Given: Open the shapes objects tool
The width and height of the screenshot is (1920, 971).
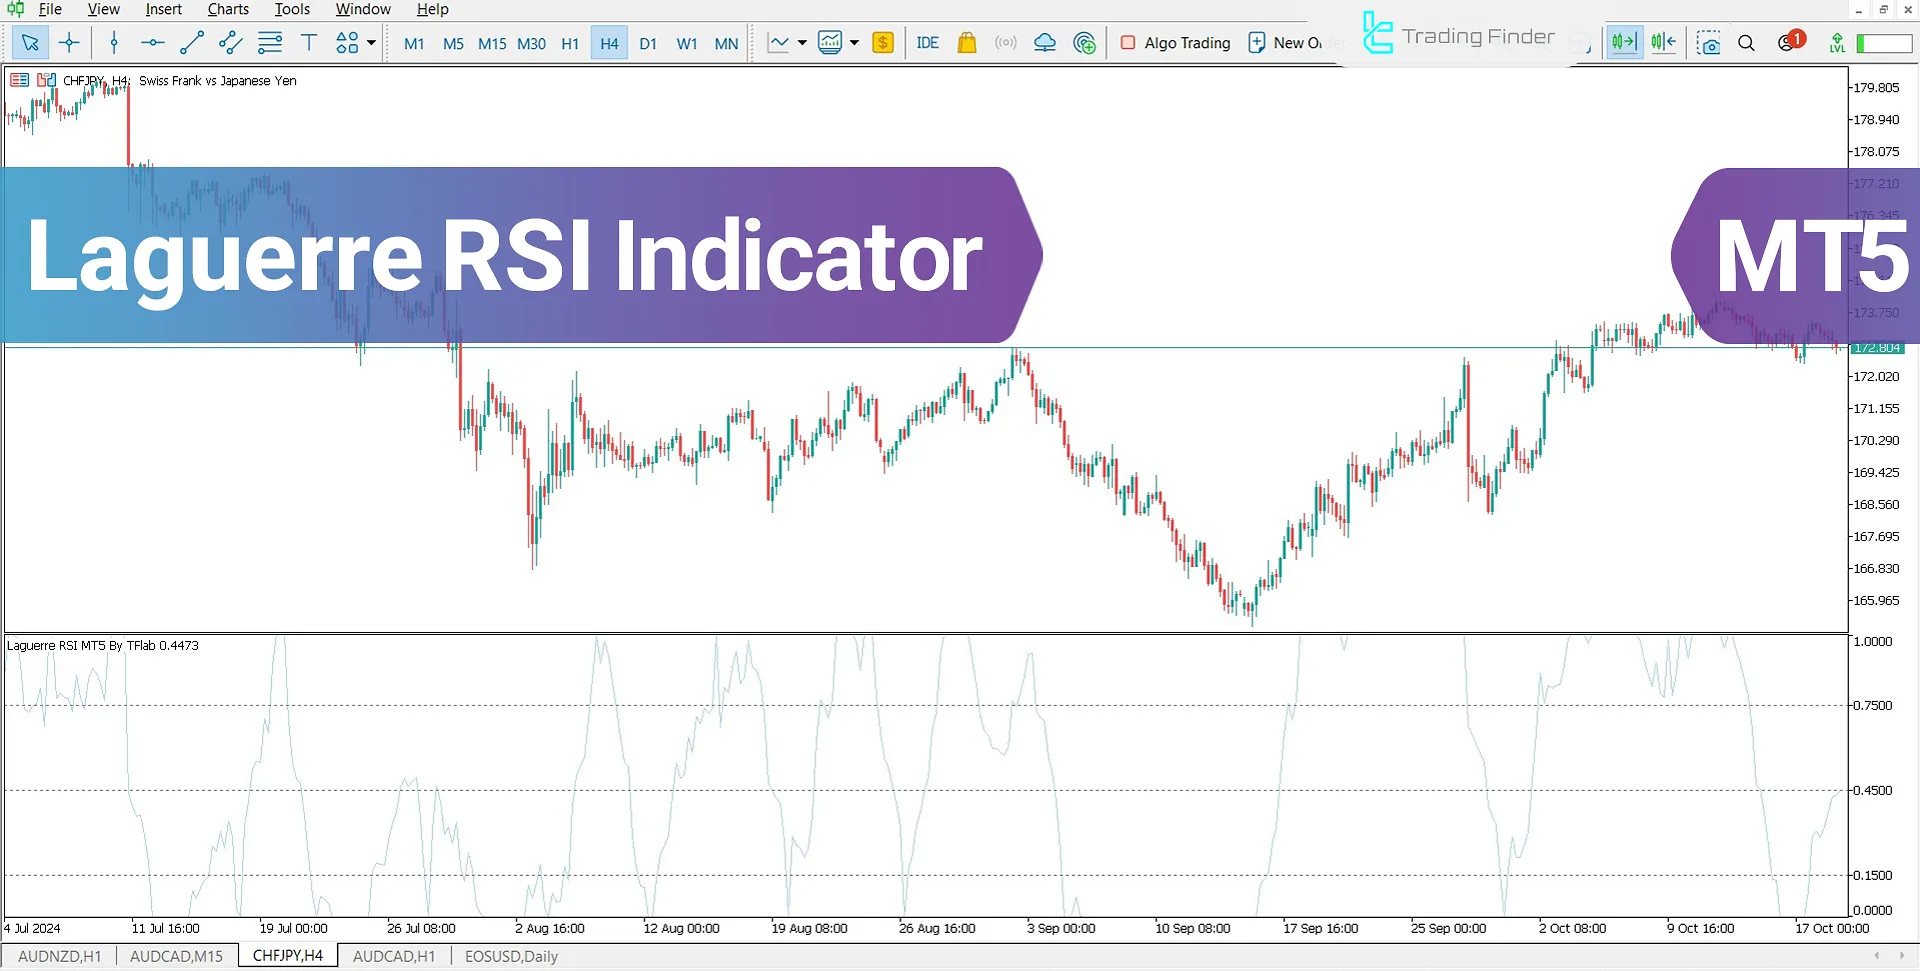Looking at the screenshot, I should [347, 43].
